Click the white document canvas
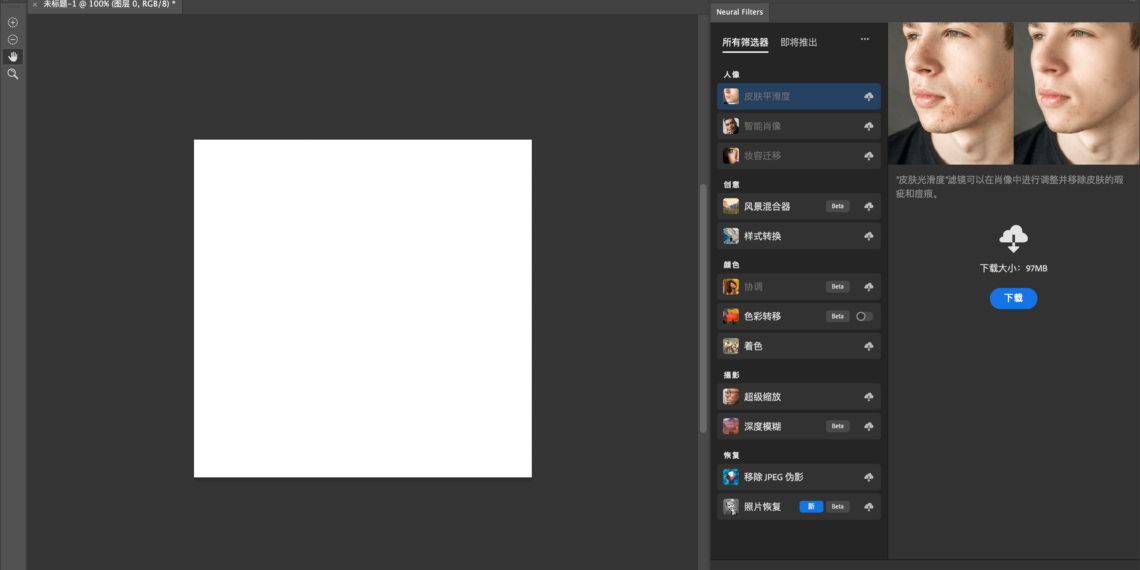1140x570 pixels. pos(363,309)
